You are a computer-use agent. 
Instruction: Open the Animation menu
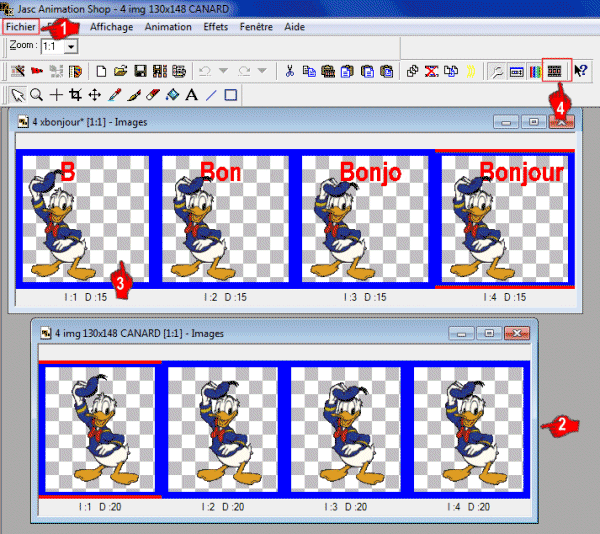click(x=168, y=27)
